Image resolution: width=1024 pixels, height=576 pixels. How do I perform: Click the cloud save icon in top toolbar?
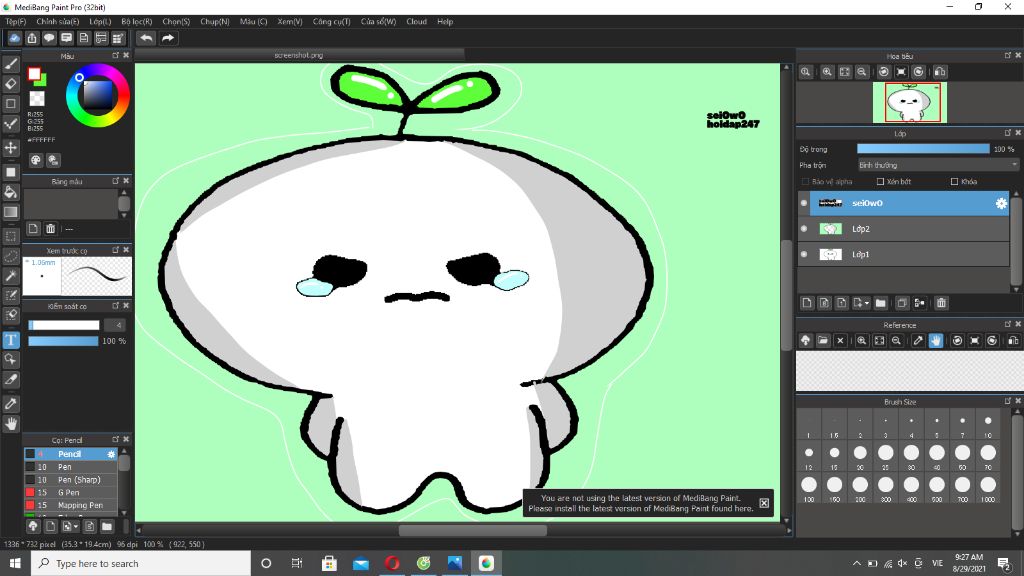point(14,38)
